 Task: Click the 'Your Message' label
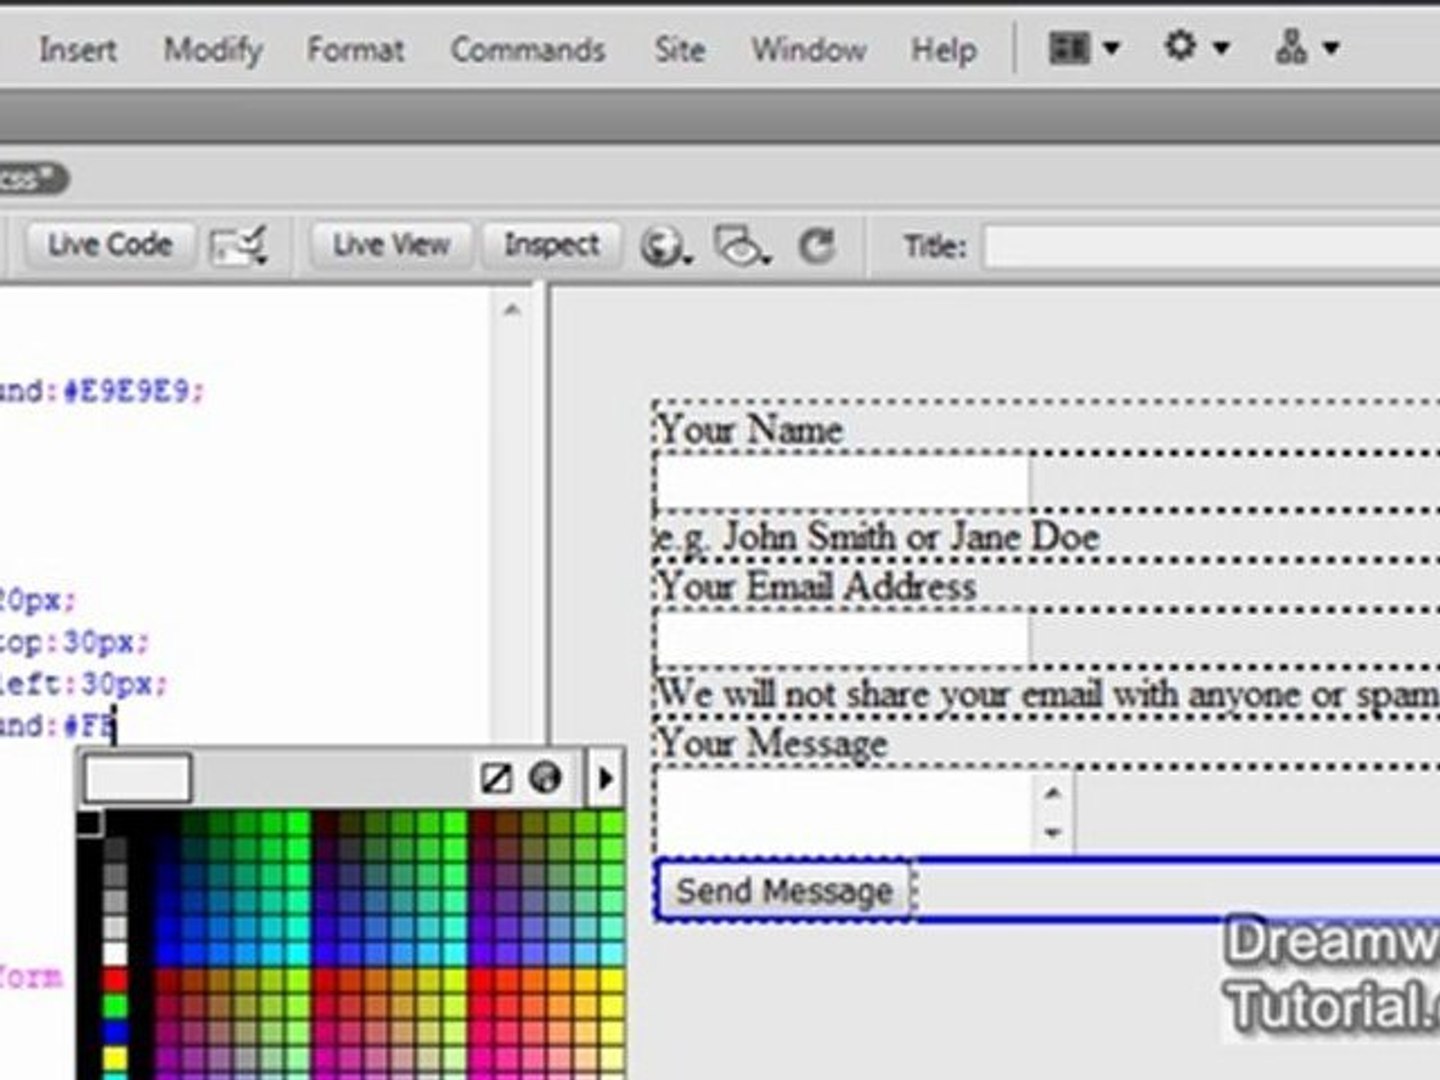[x=772, y=743]
